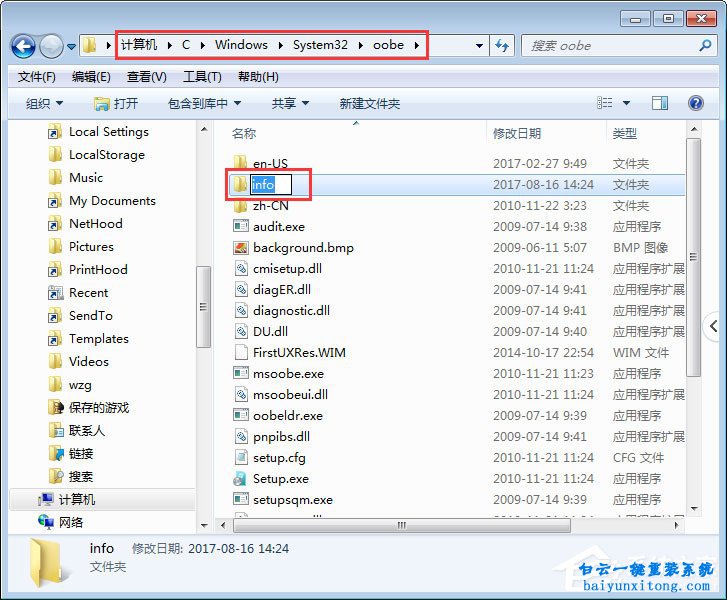
Task: Navigate to 计算机 in the address bar
Action: pyautogui.click(x=139, y=45)
